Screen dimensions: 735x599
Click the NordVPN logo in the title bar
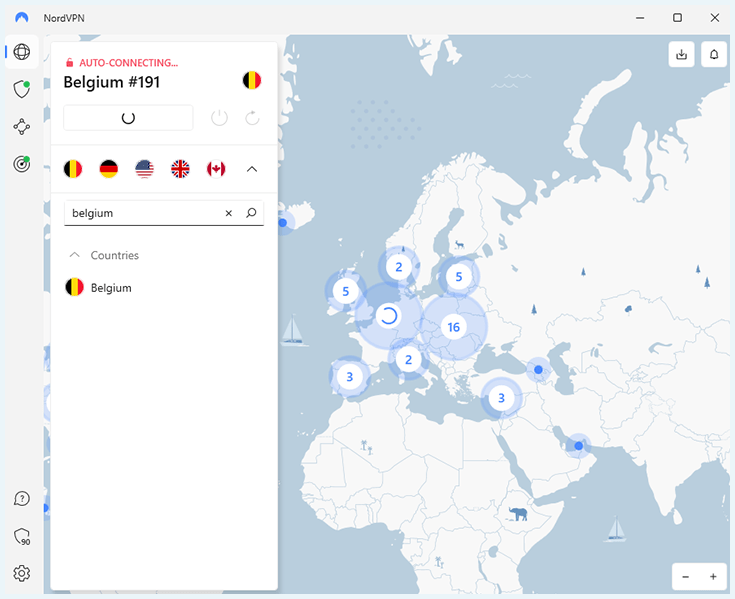(x=22, y=18)
